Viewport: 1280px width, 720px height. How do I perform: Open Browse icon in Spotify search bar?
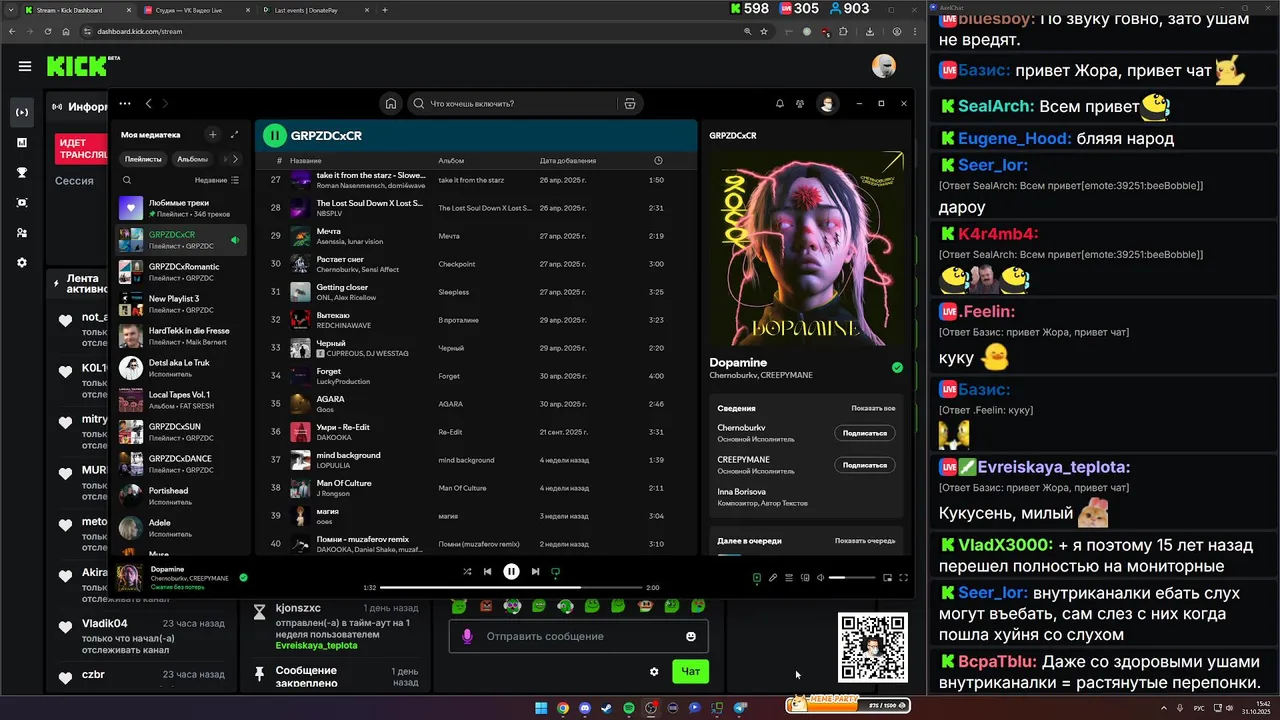630,103
